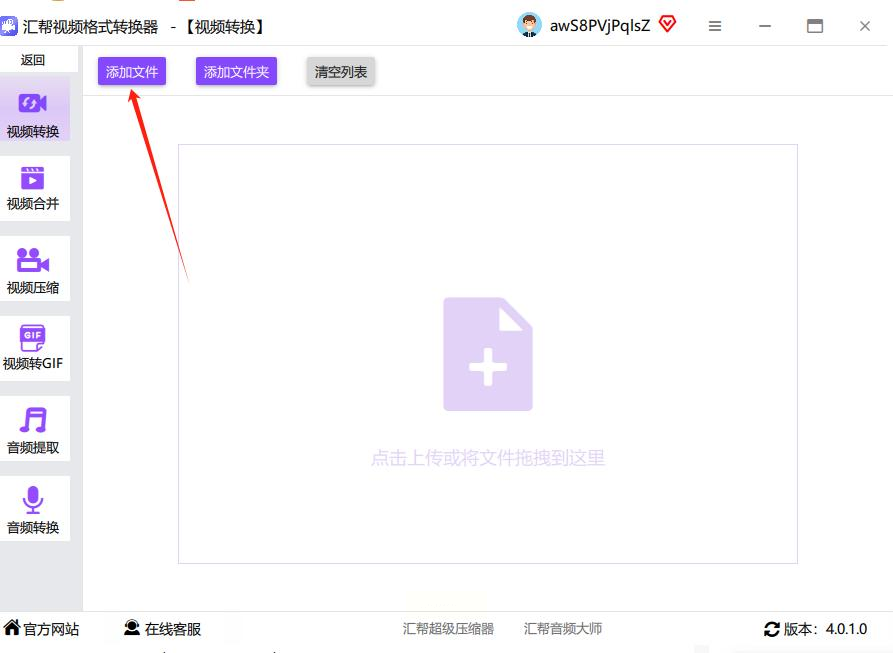Click the red VIP diamond badge
Viewport: 893px width, 653px height.
point(667,24)
